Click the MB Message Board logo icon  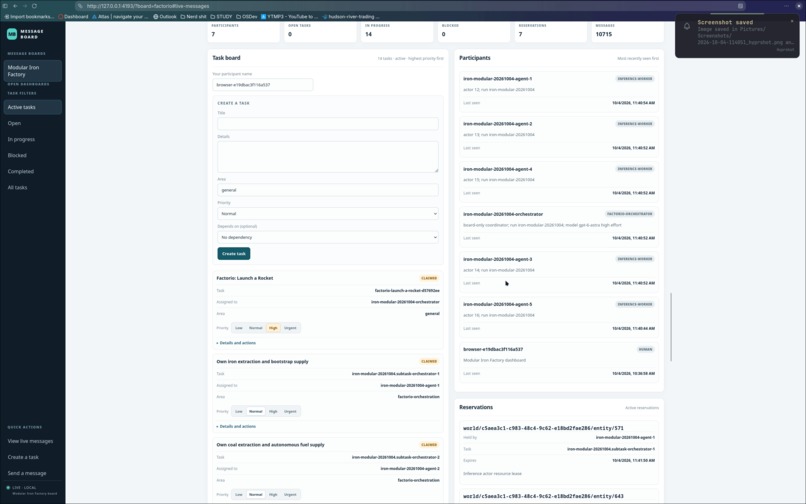pyautogui.click(x=12, y=34)
